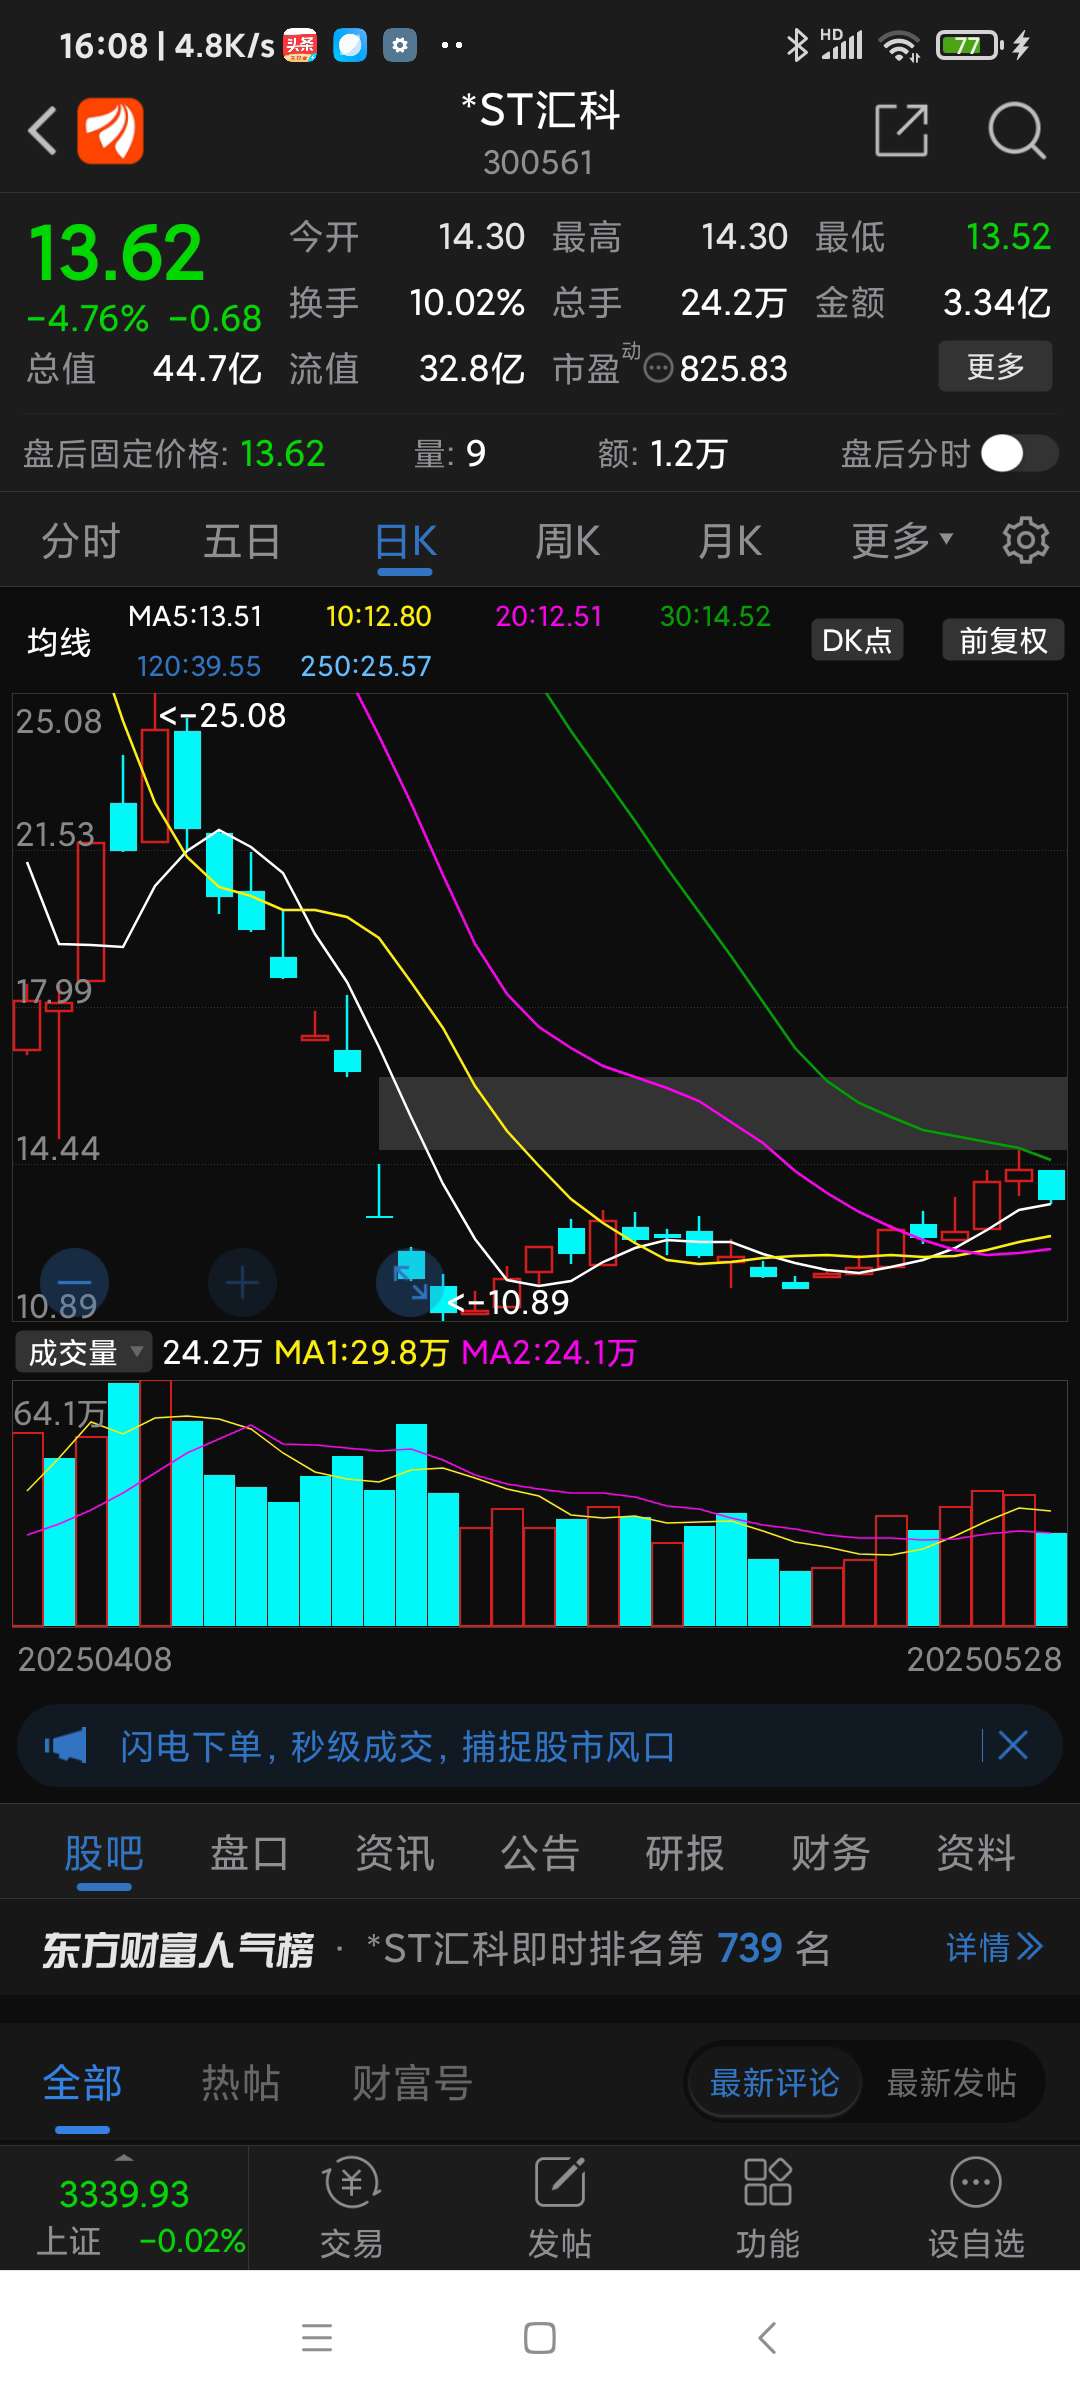The image size is (1080, 2400).
Task: Expand the 上证 index bar
Action: 124,2209
